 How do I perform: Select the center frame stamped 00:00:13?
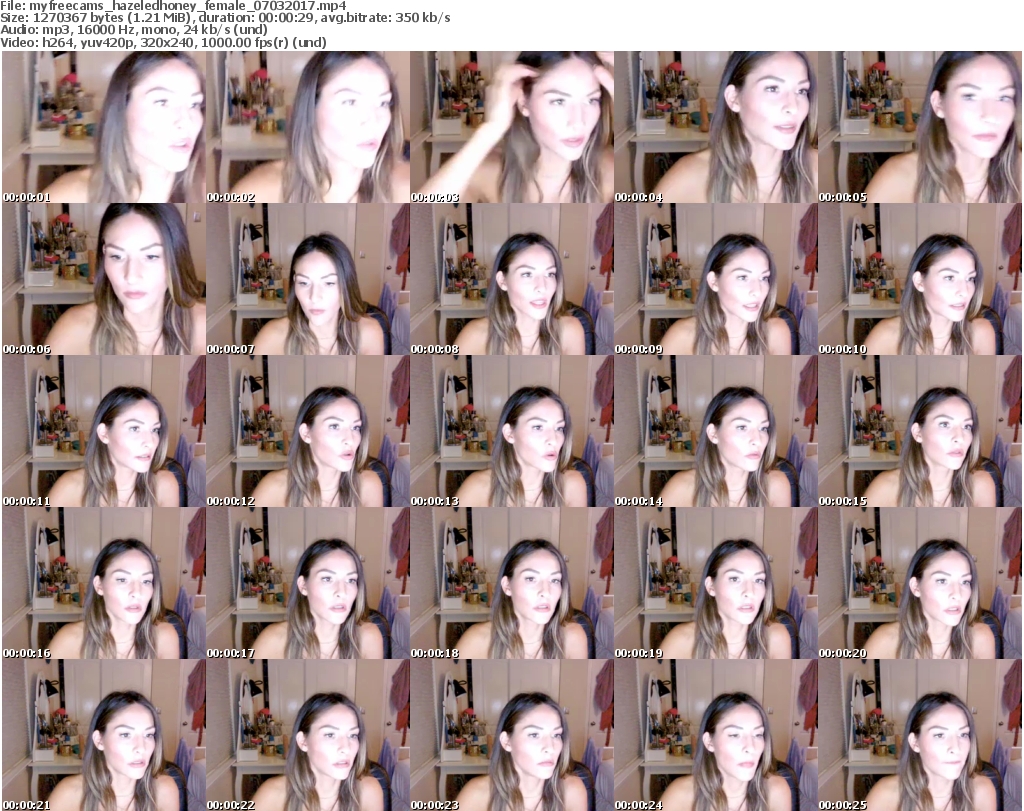coord(512,431)
